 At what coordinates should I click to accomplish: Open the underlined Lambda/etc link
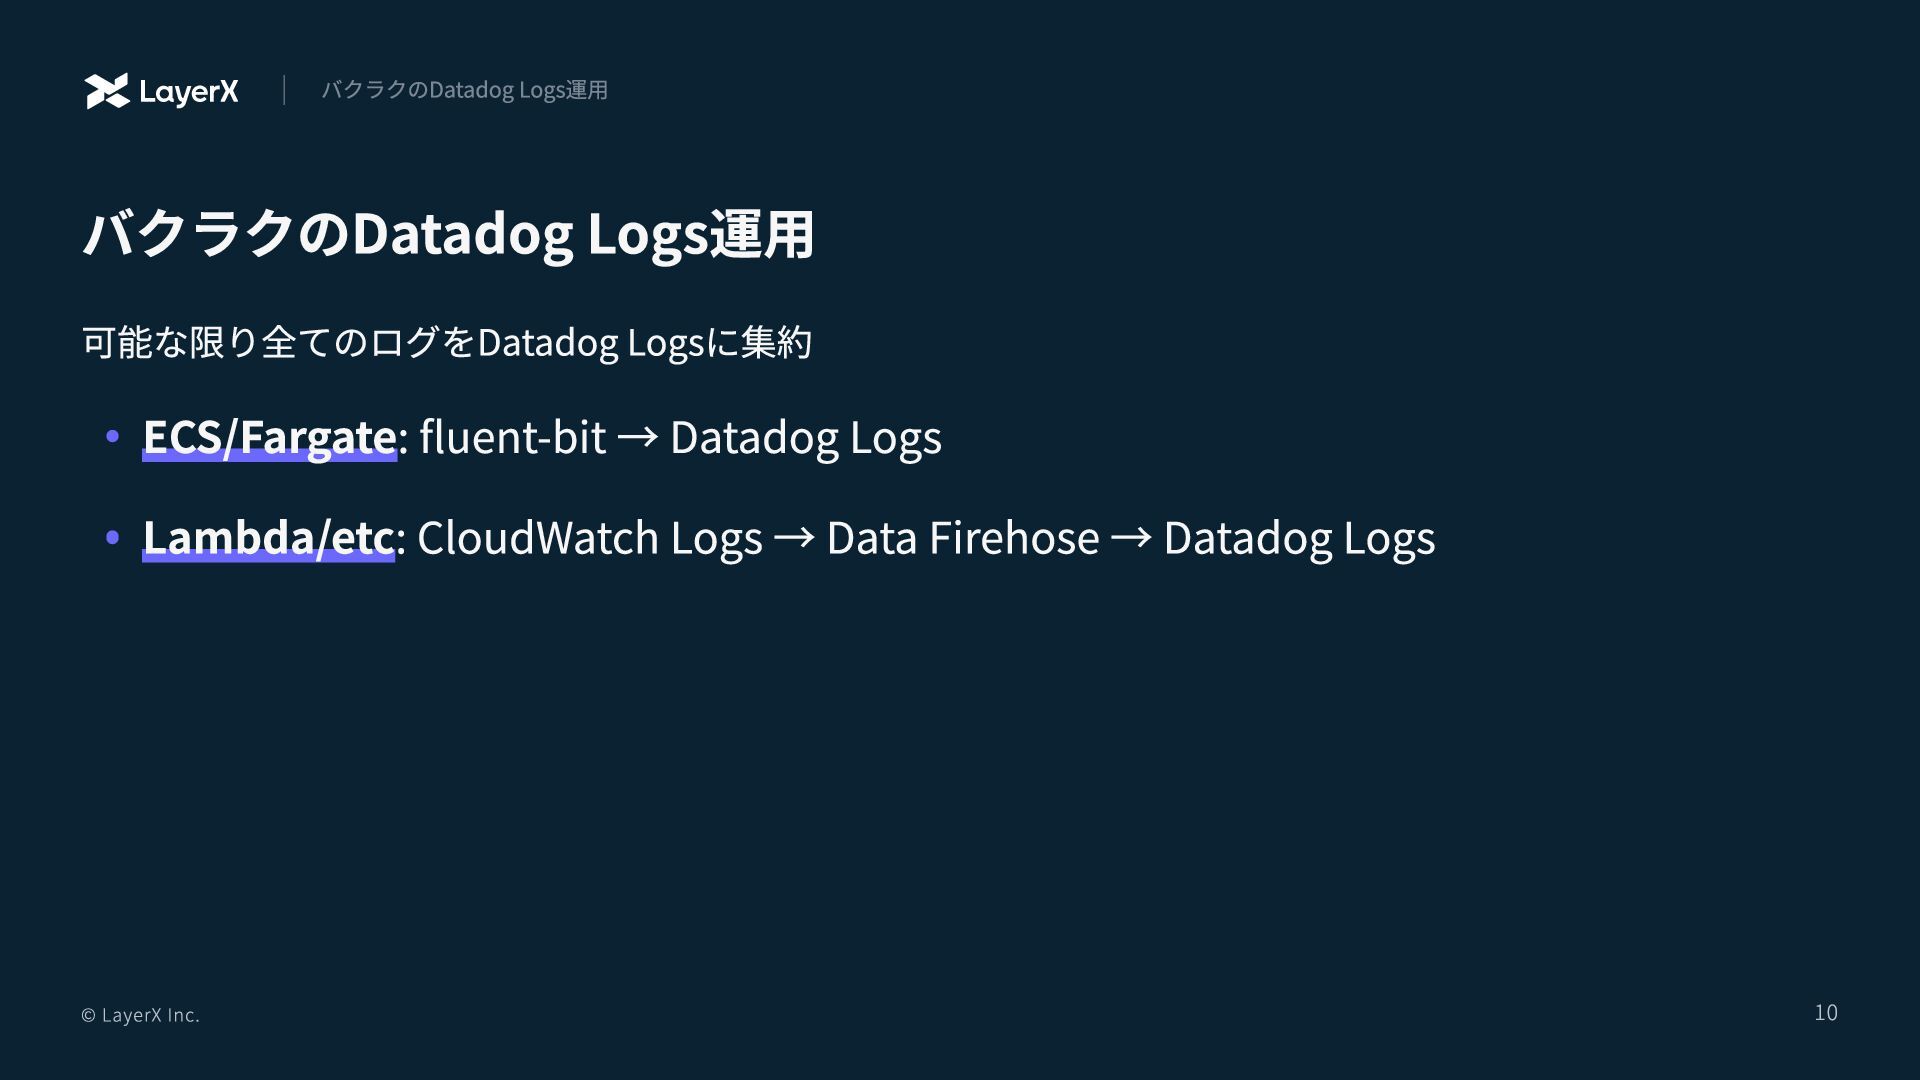point(268,537)
